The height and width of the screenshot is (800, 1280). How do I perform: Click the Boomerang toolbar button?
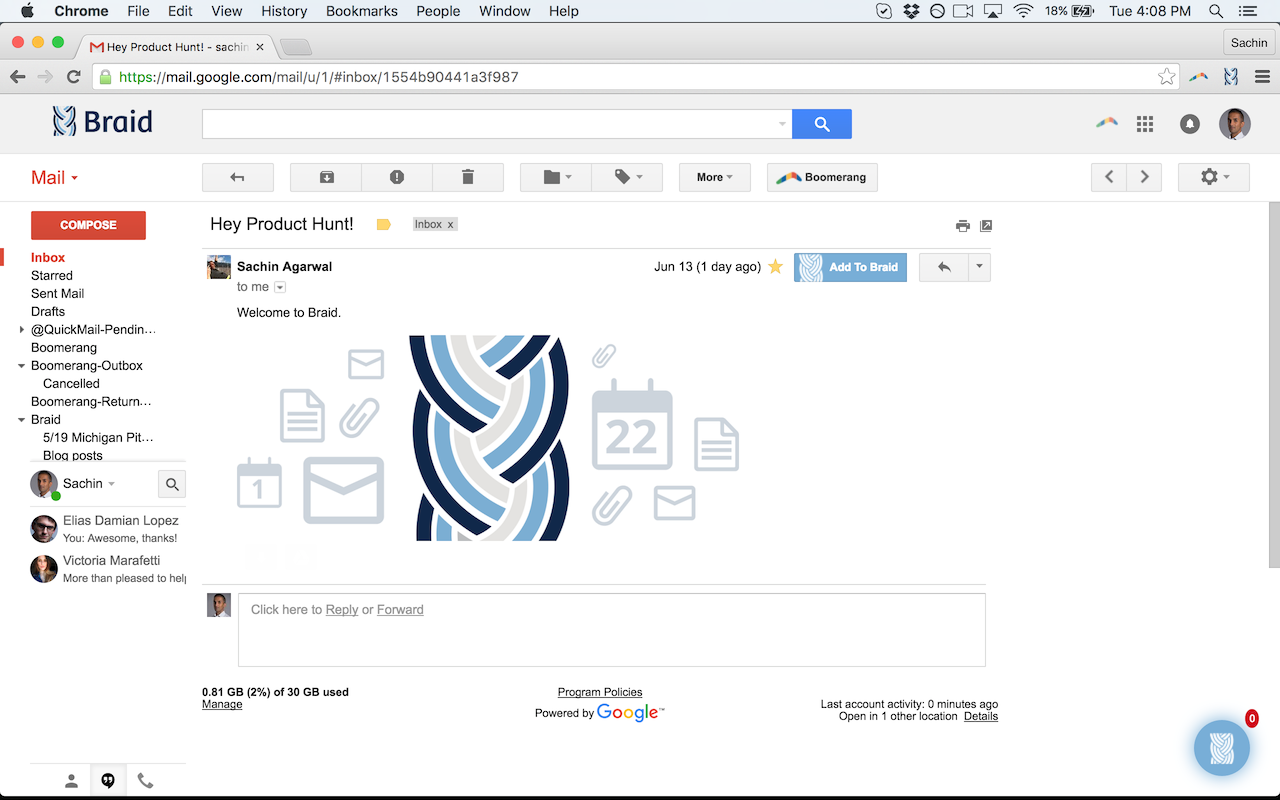click(822, 177)
